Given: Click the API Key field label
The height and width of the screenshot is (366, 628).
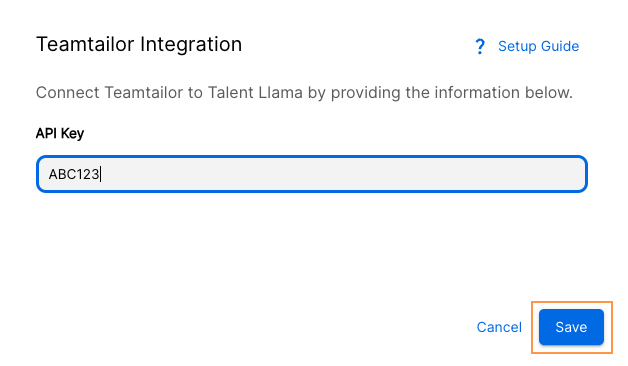Looking at the screenshot, I should (60, 133).
